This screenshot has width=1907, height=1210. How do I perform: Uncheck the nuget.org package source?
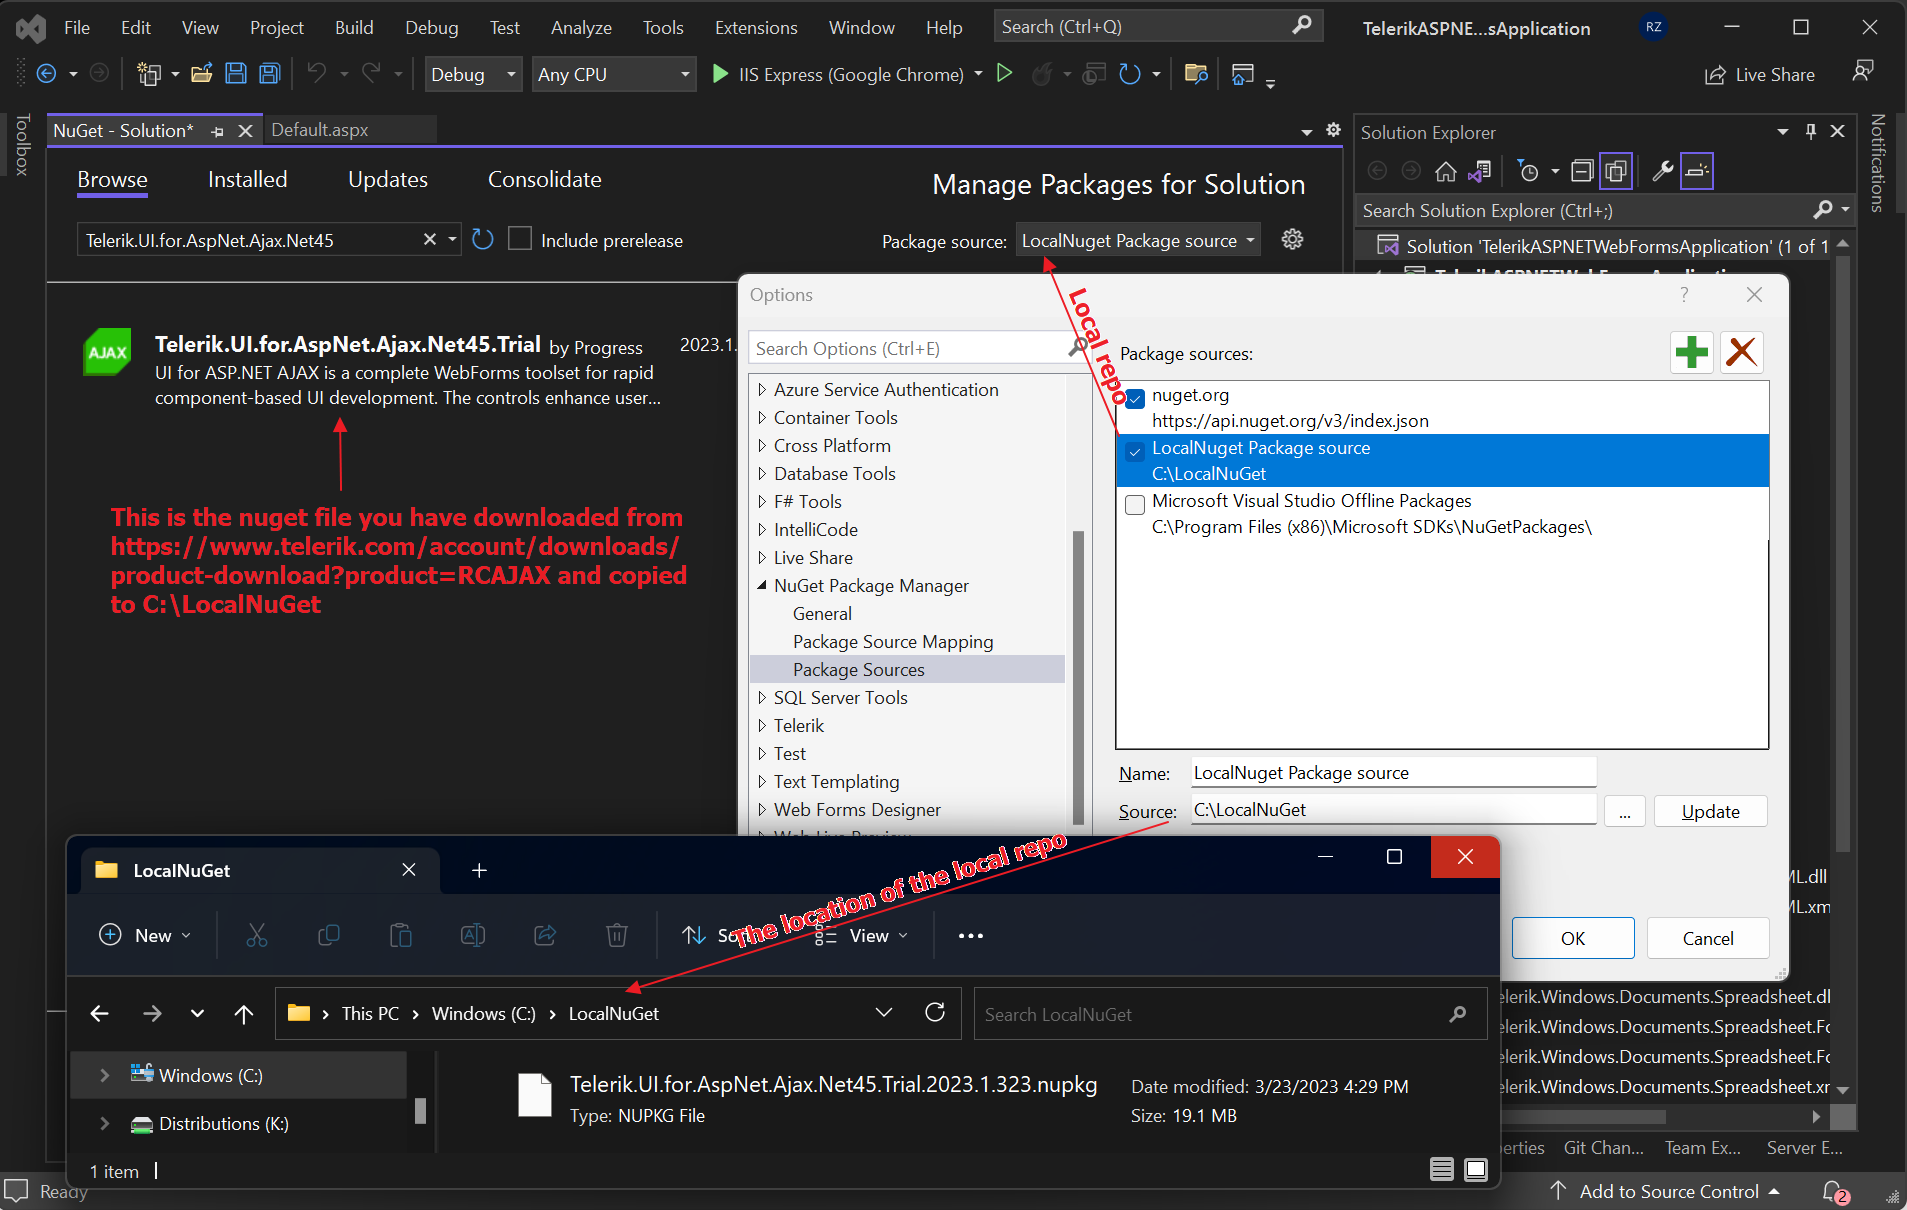pos(1135,399)
